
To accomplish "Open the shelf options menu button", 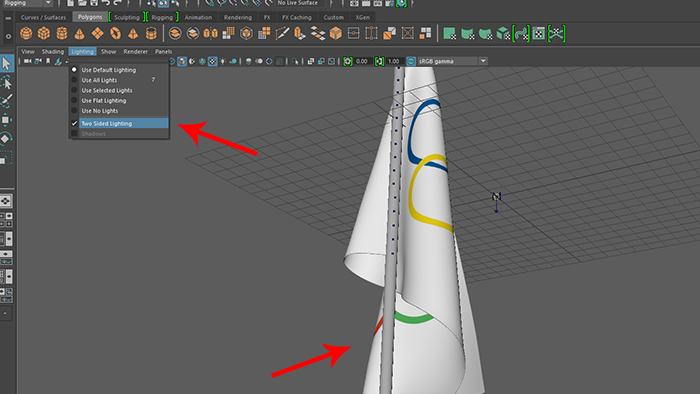I will click(8, 36).
